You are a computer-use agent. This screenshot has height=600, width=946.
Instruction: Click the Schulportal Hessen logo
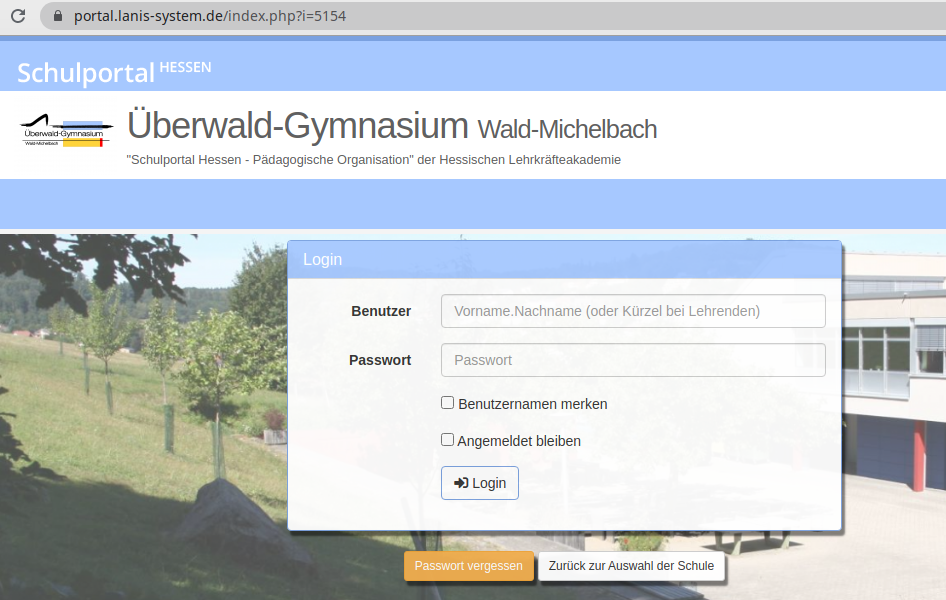coord(114,71)
